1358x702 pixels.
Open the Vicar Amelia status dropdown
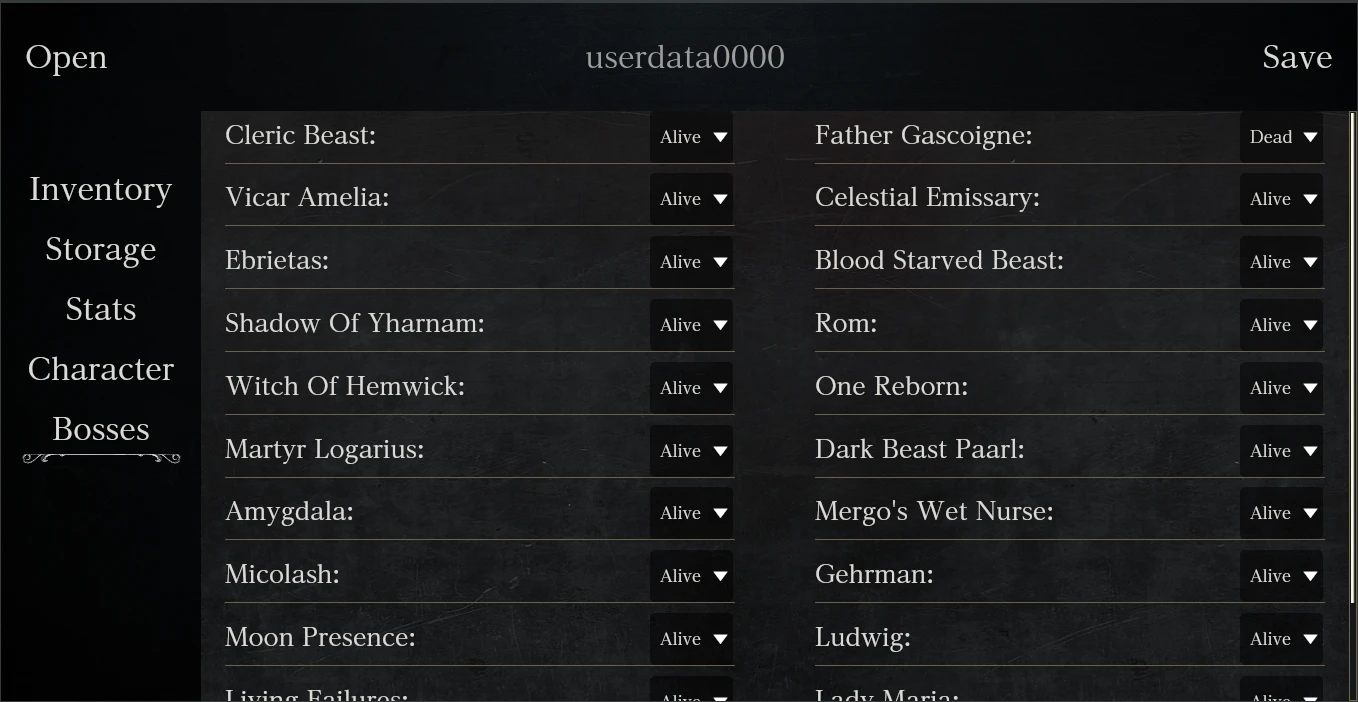coord(692,199)
